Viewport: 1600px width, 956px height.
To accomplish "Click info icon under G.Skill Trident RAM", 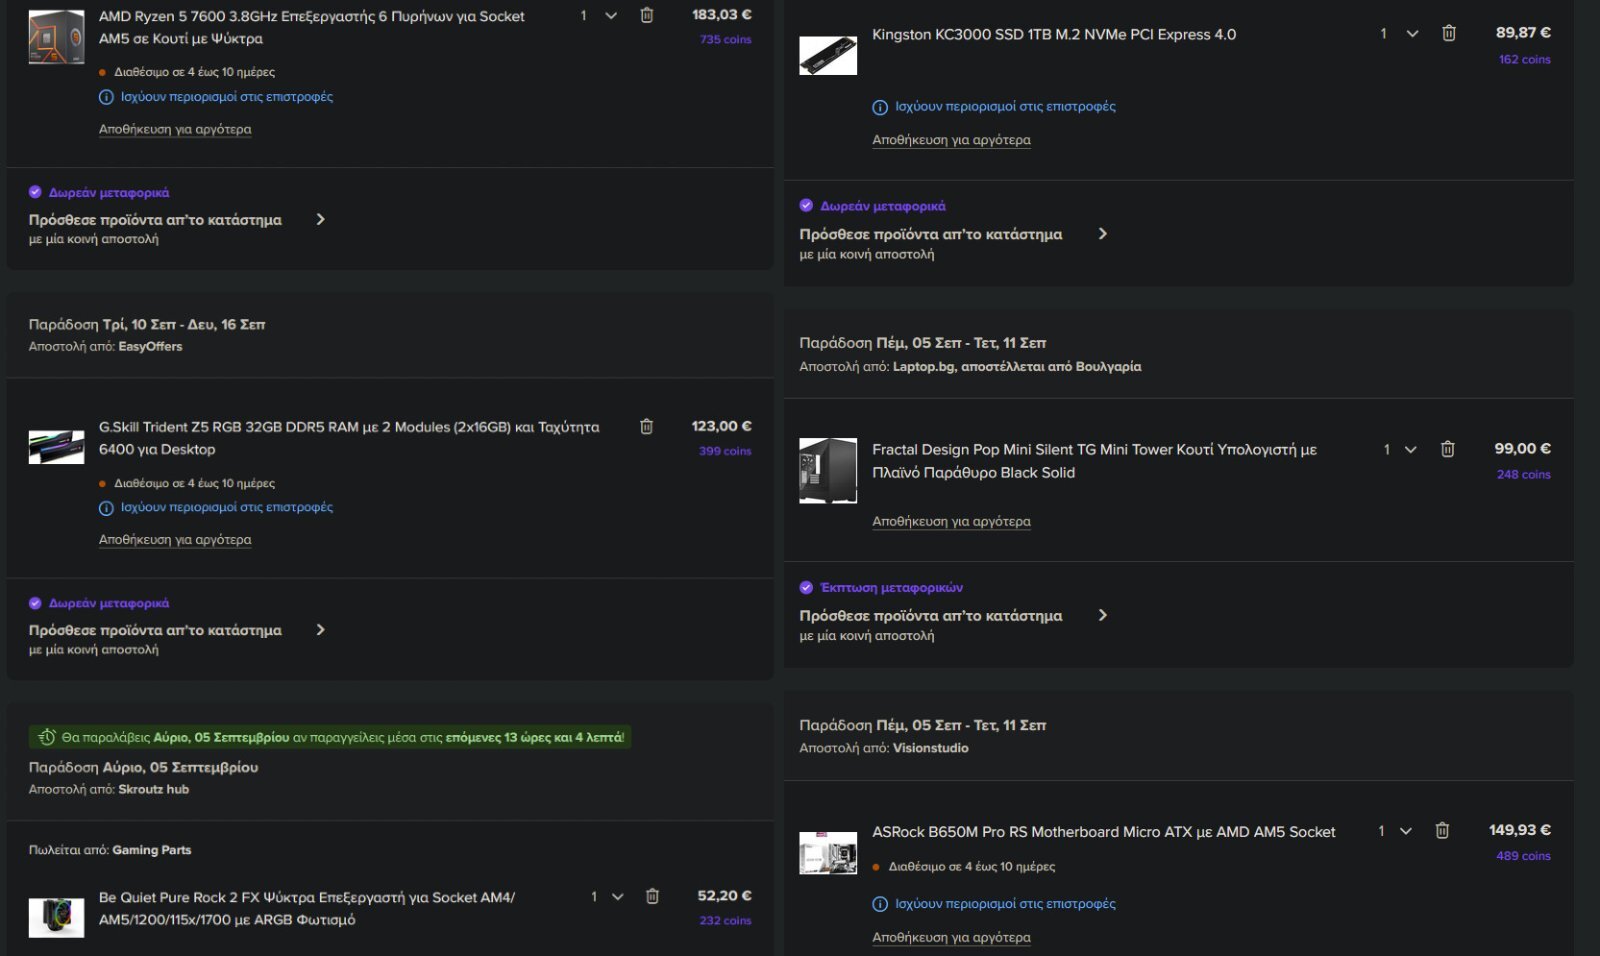I will click(106, 508).
